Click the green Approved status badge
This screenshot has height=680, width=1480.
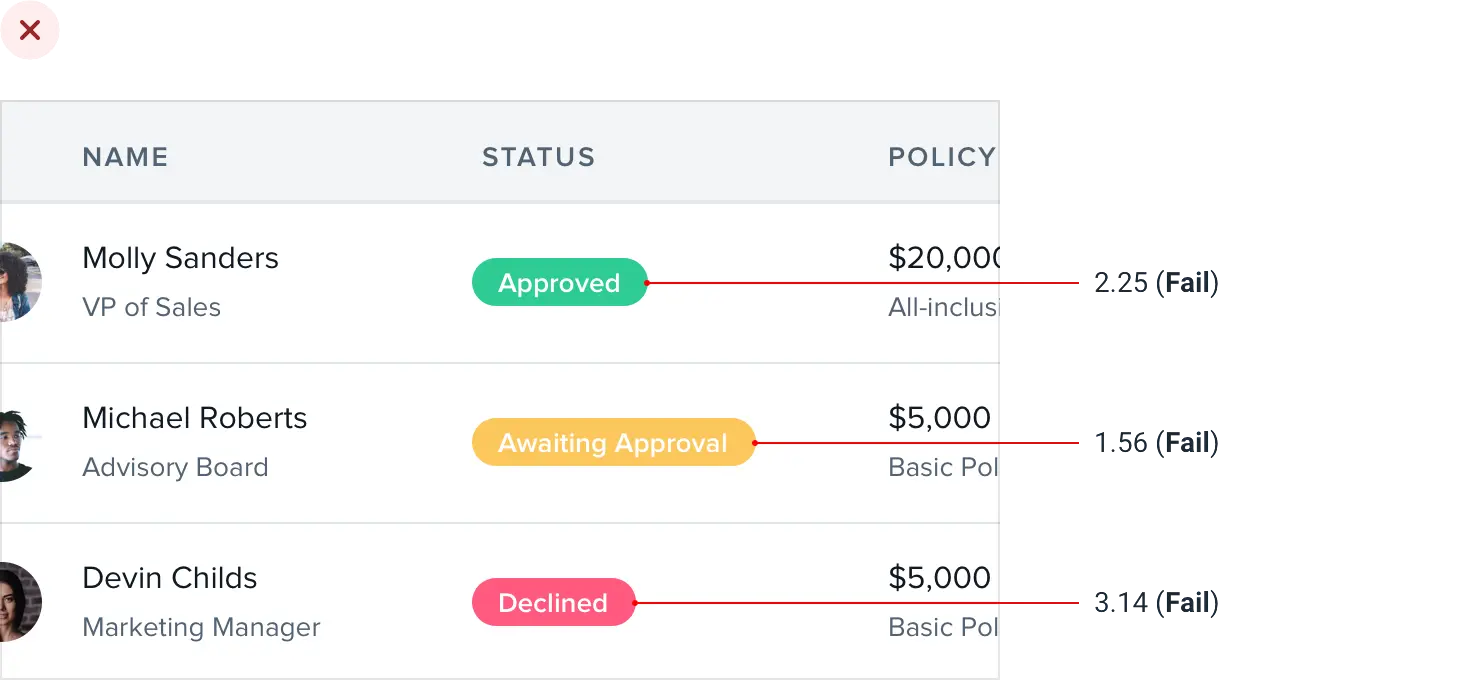click(559, 283)
